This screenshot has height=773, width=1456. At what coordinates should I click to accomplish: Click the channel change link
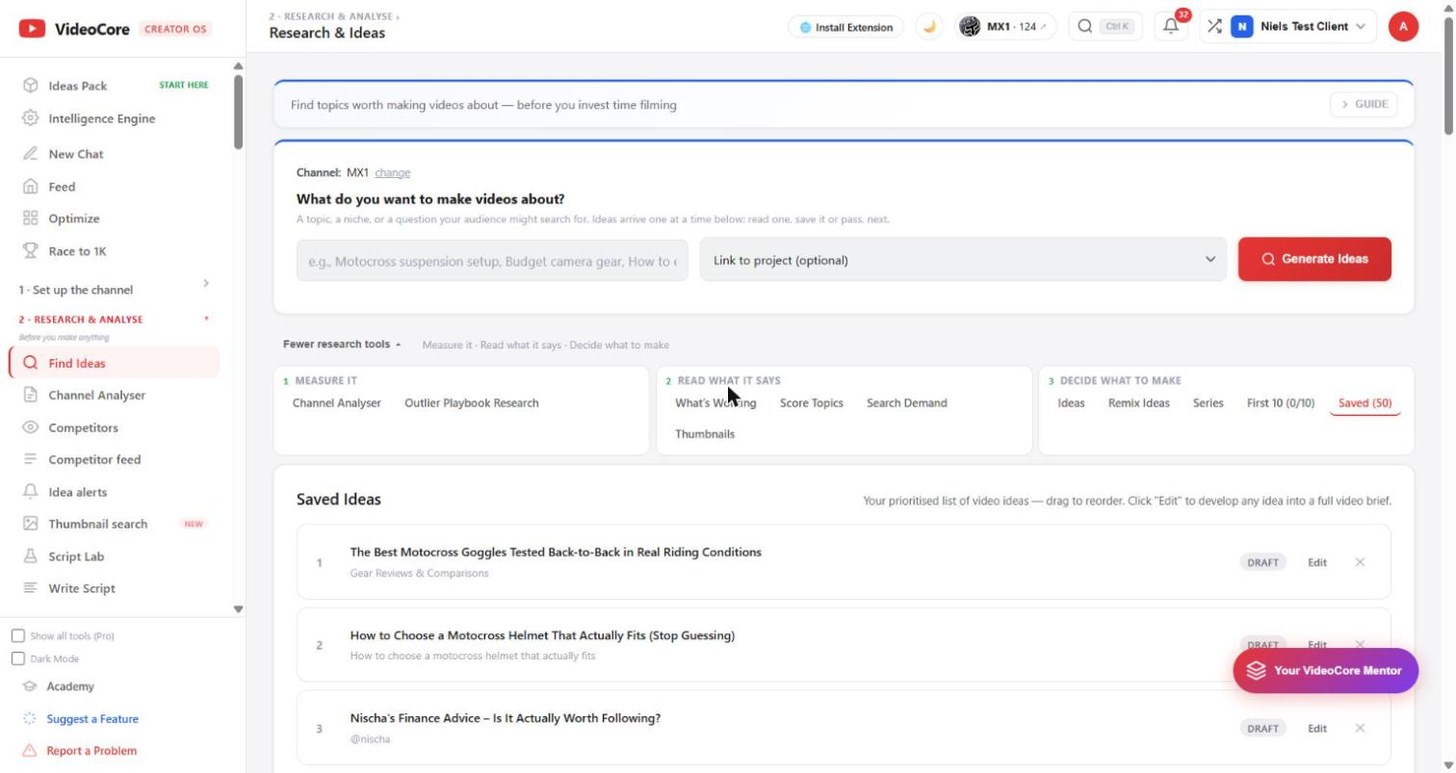tap(392, 173)
